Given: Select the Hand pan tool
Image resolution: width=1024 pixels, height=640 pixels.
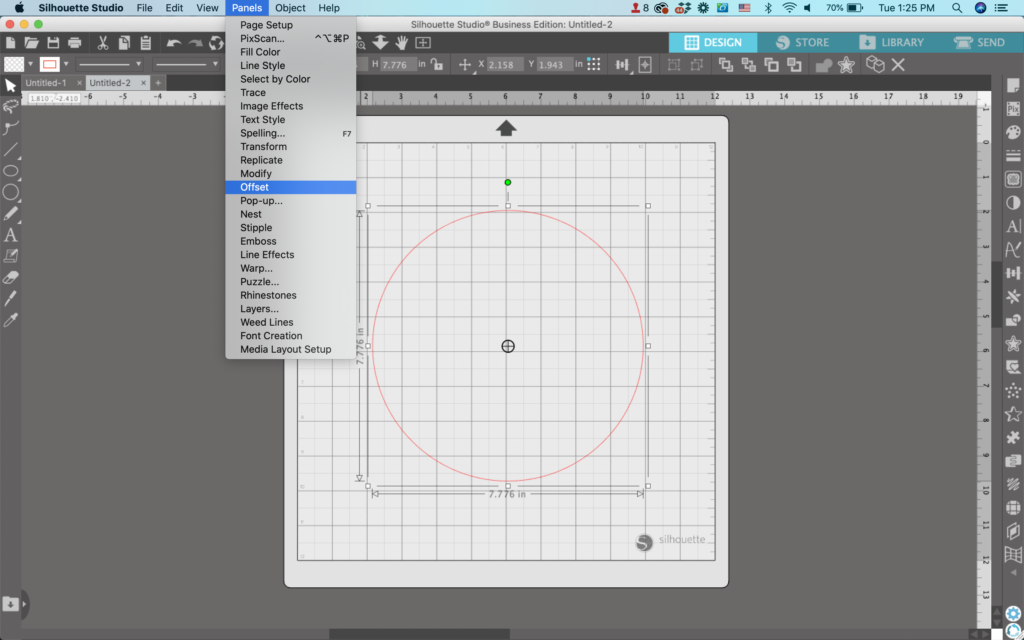Looking at the screenshot, I should pos(402,43).
